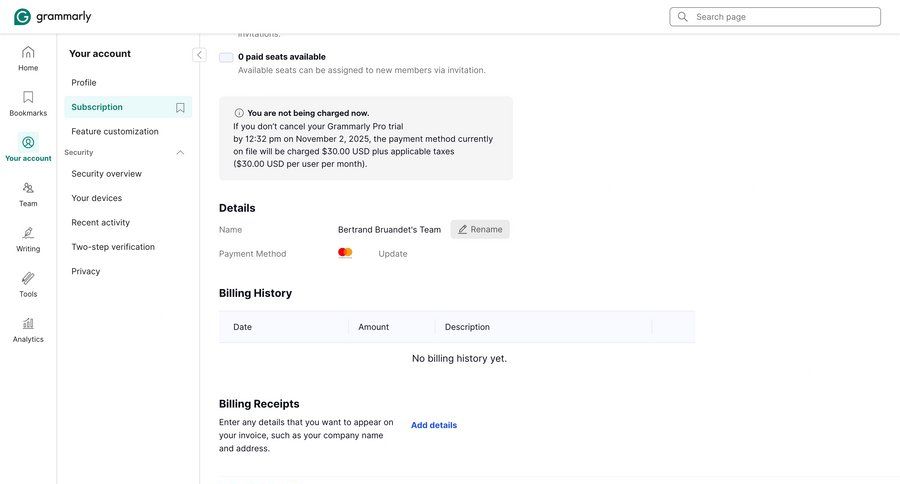Click the Details heading

237,208
